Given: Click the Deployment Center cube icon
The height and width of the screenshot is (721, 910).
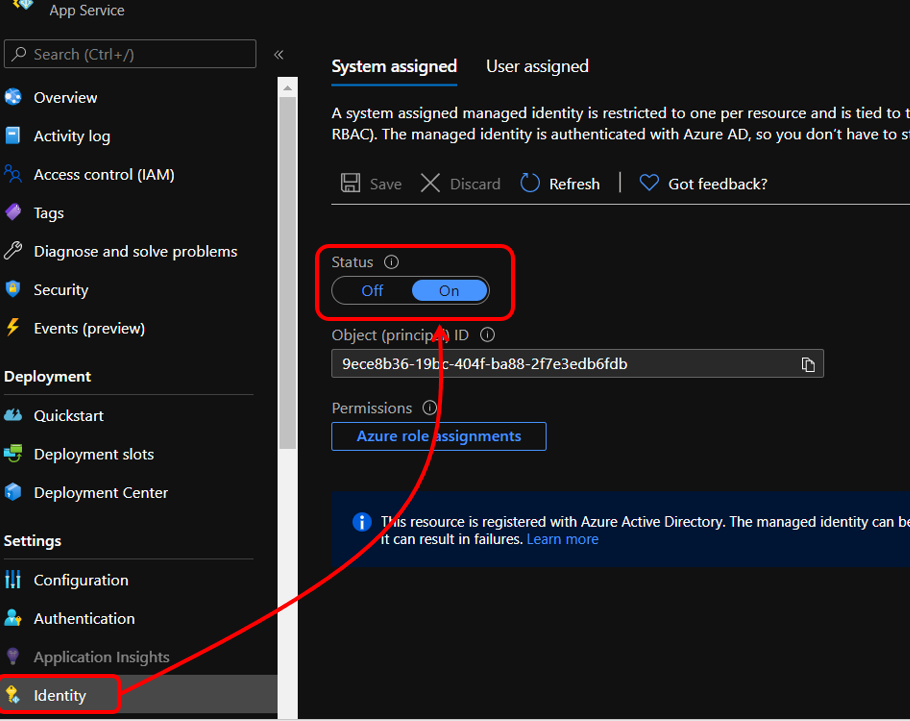Looking at the screenshot, I should [13, 492].
